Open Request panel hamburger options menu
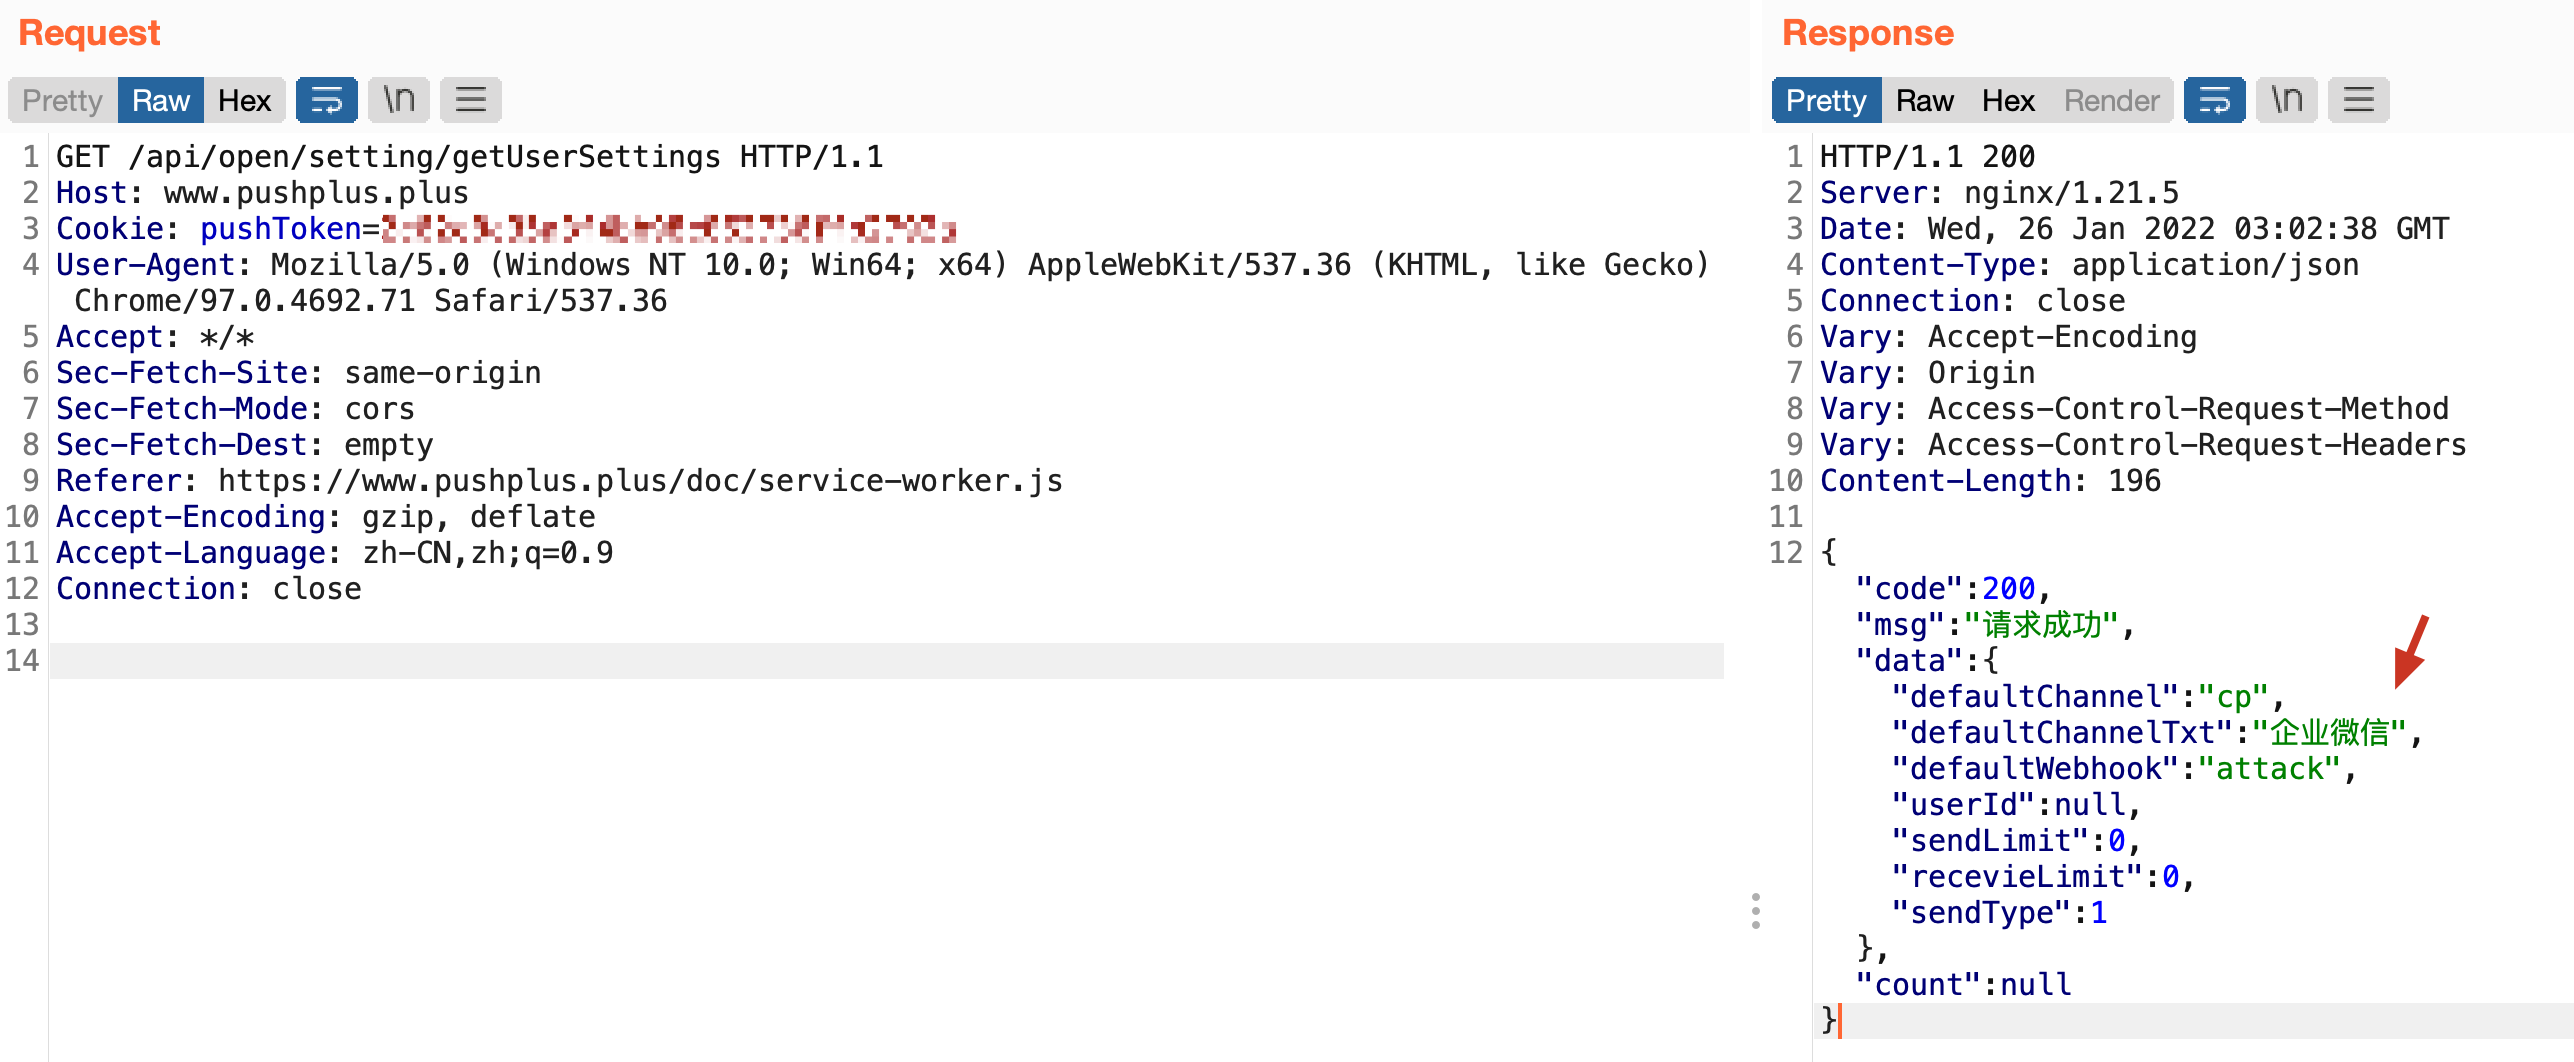 tap(471, 100)
